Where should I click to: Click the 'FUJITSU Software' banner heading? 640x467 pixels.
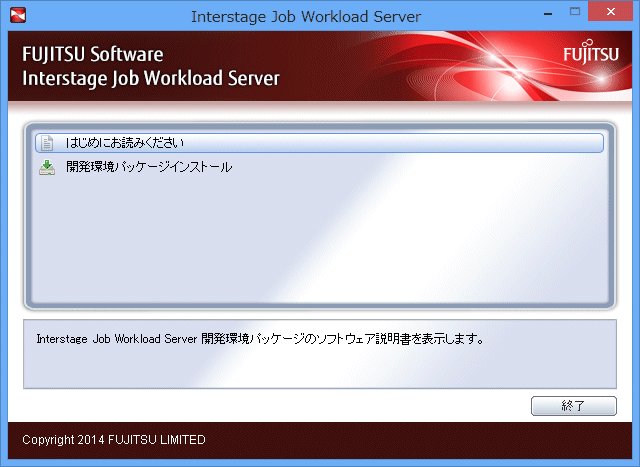click(x=92, y=55)
